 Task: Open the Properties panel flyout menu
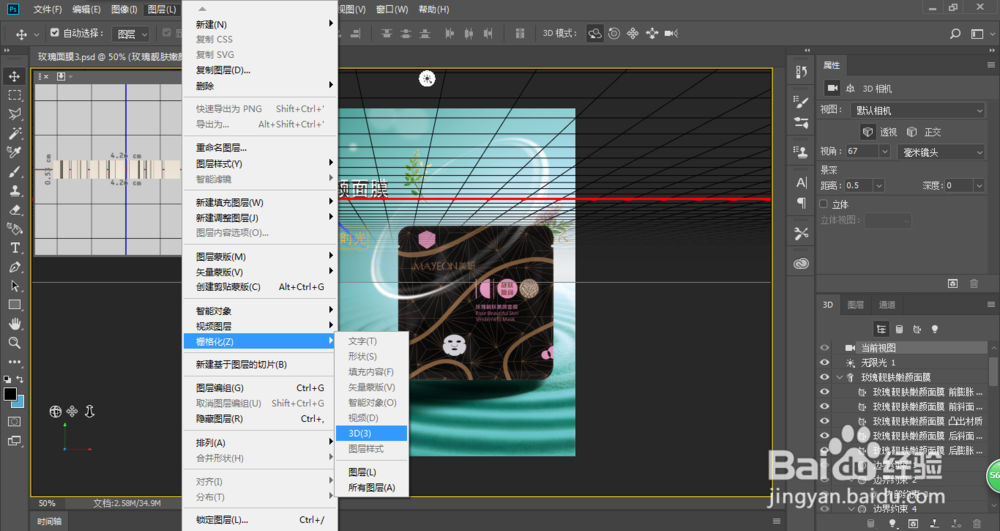tap(990, 65)
